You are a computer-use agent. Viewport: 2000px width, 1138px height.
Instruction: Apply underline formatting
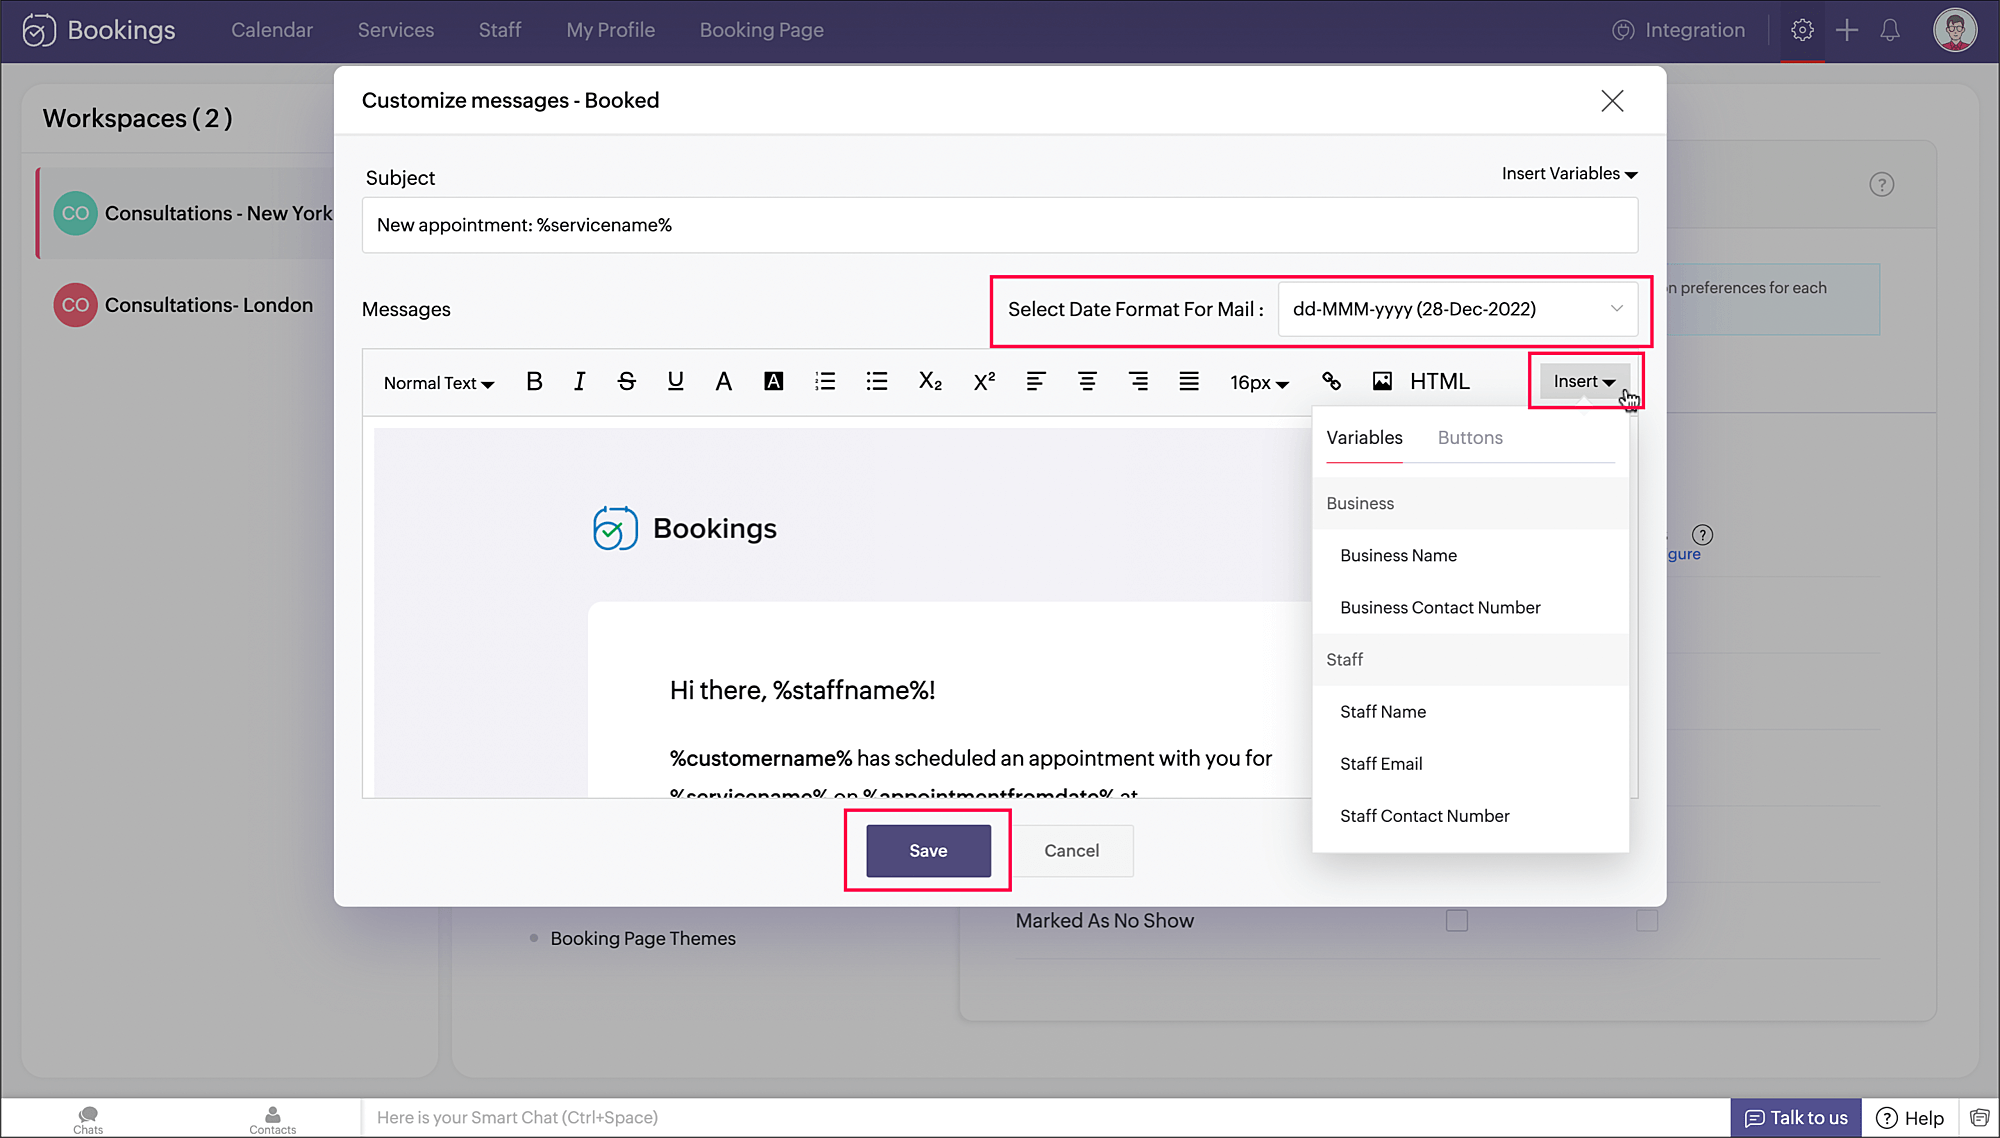click(675, 381)
